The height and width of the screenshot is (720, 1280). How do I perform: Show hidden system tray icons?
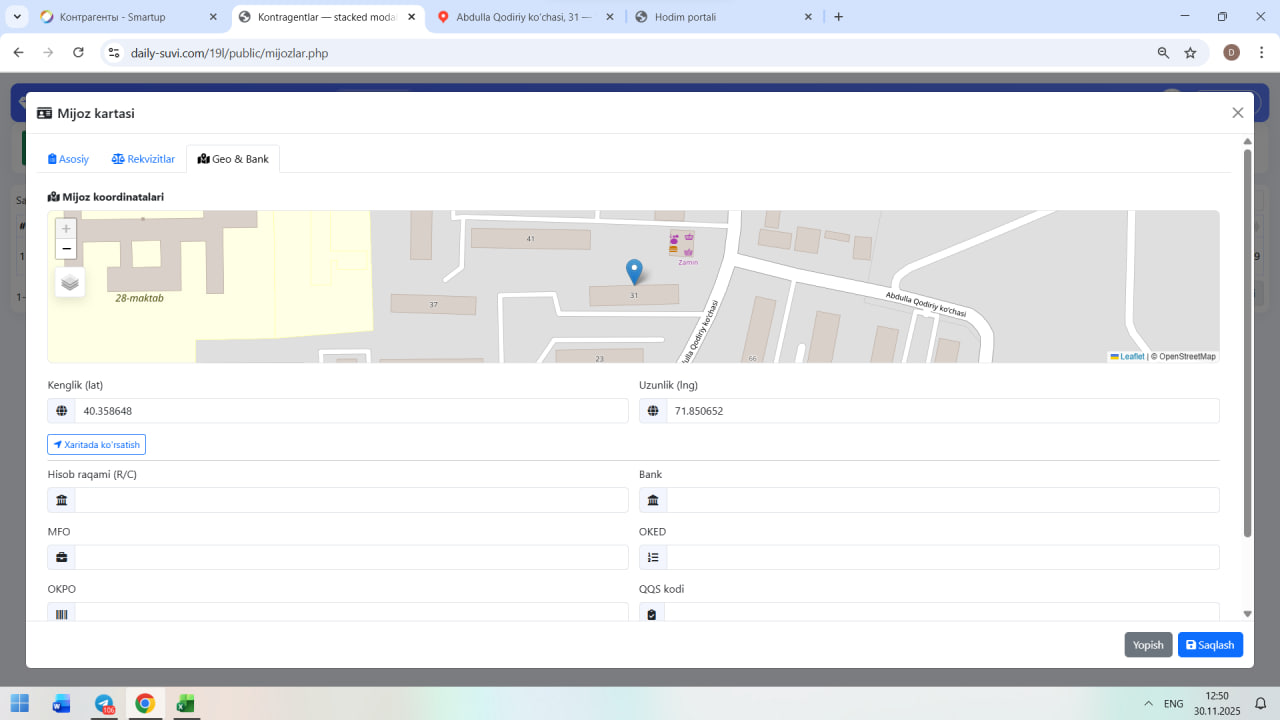pos(1148,703)
